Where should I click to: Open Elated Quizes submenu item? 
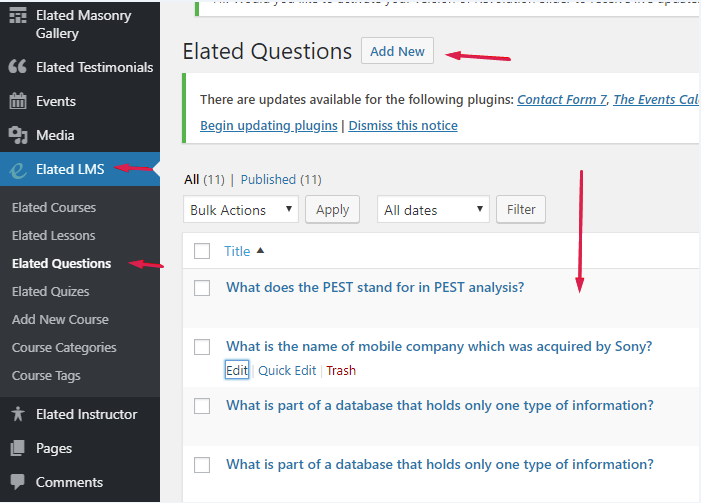50,291
